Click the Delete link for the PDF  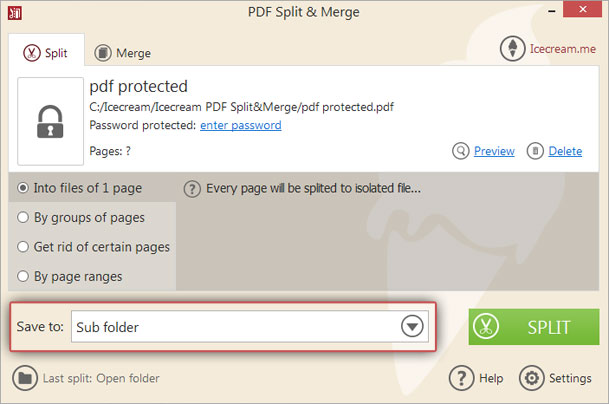565,151
